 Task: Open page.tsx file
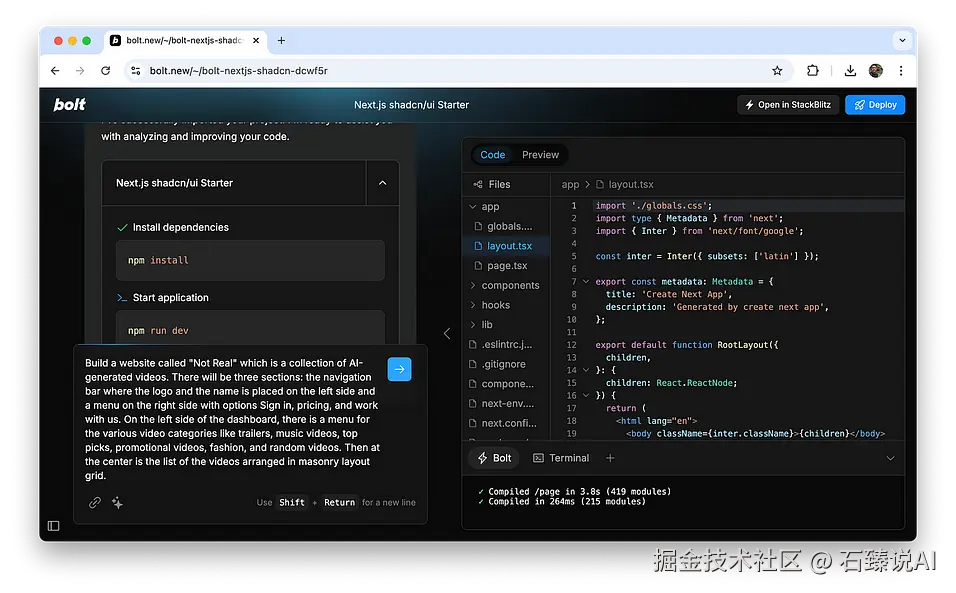coord(506,266)
